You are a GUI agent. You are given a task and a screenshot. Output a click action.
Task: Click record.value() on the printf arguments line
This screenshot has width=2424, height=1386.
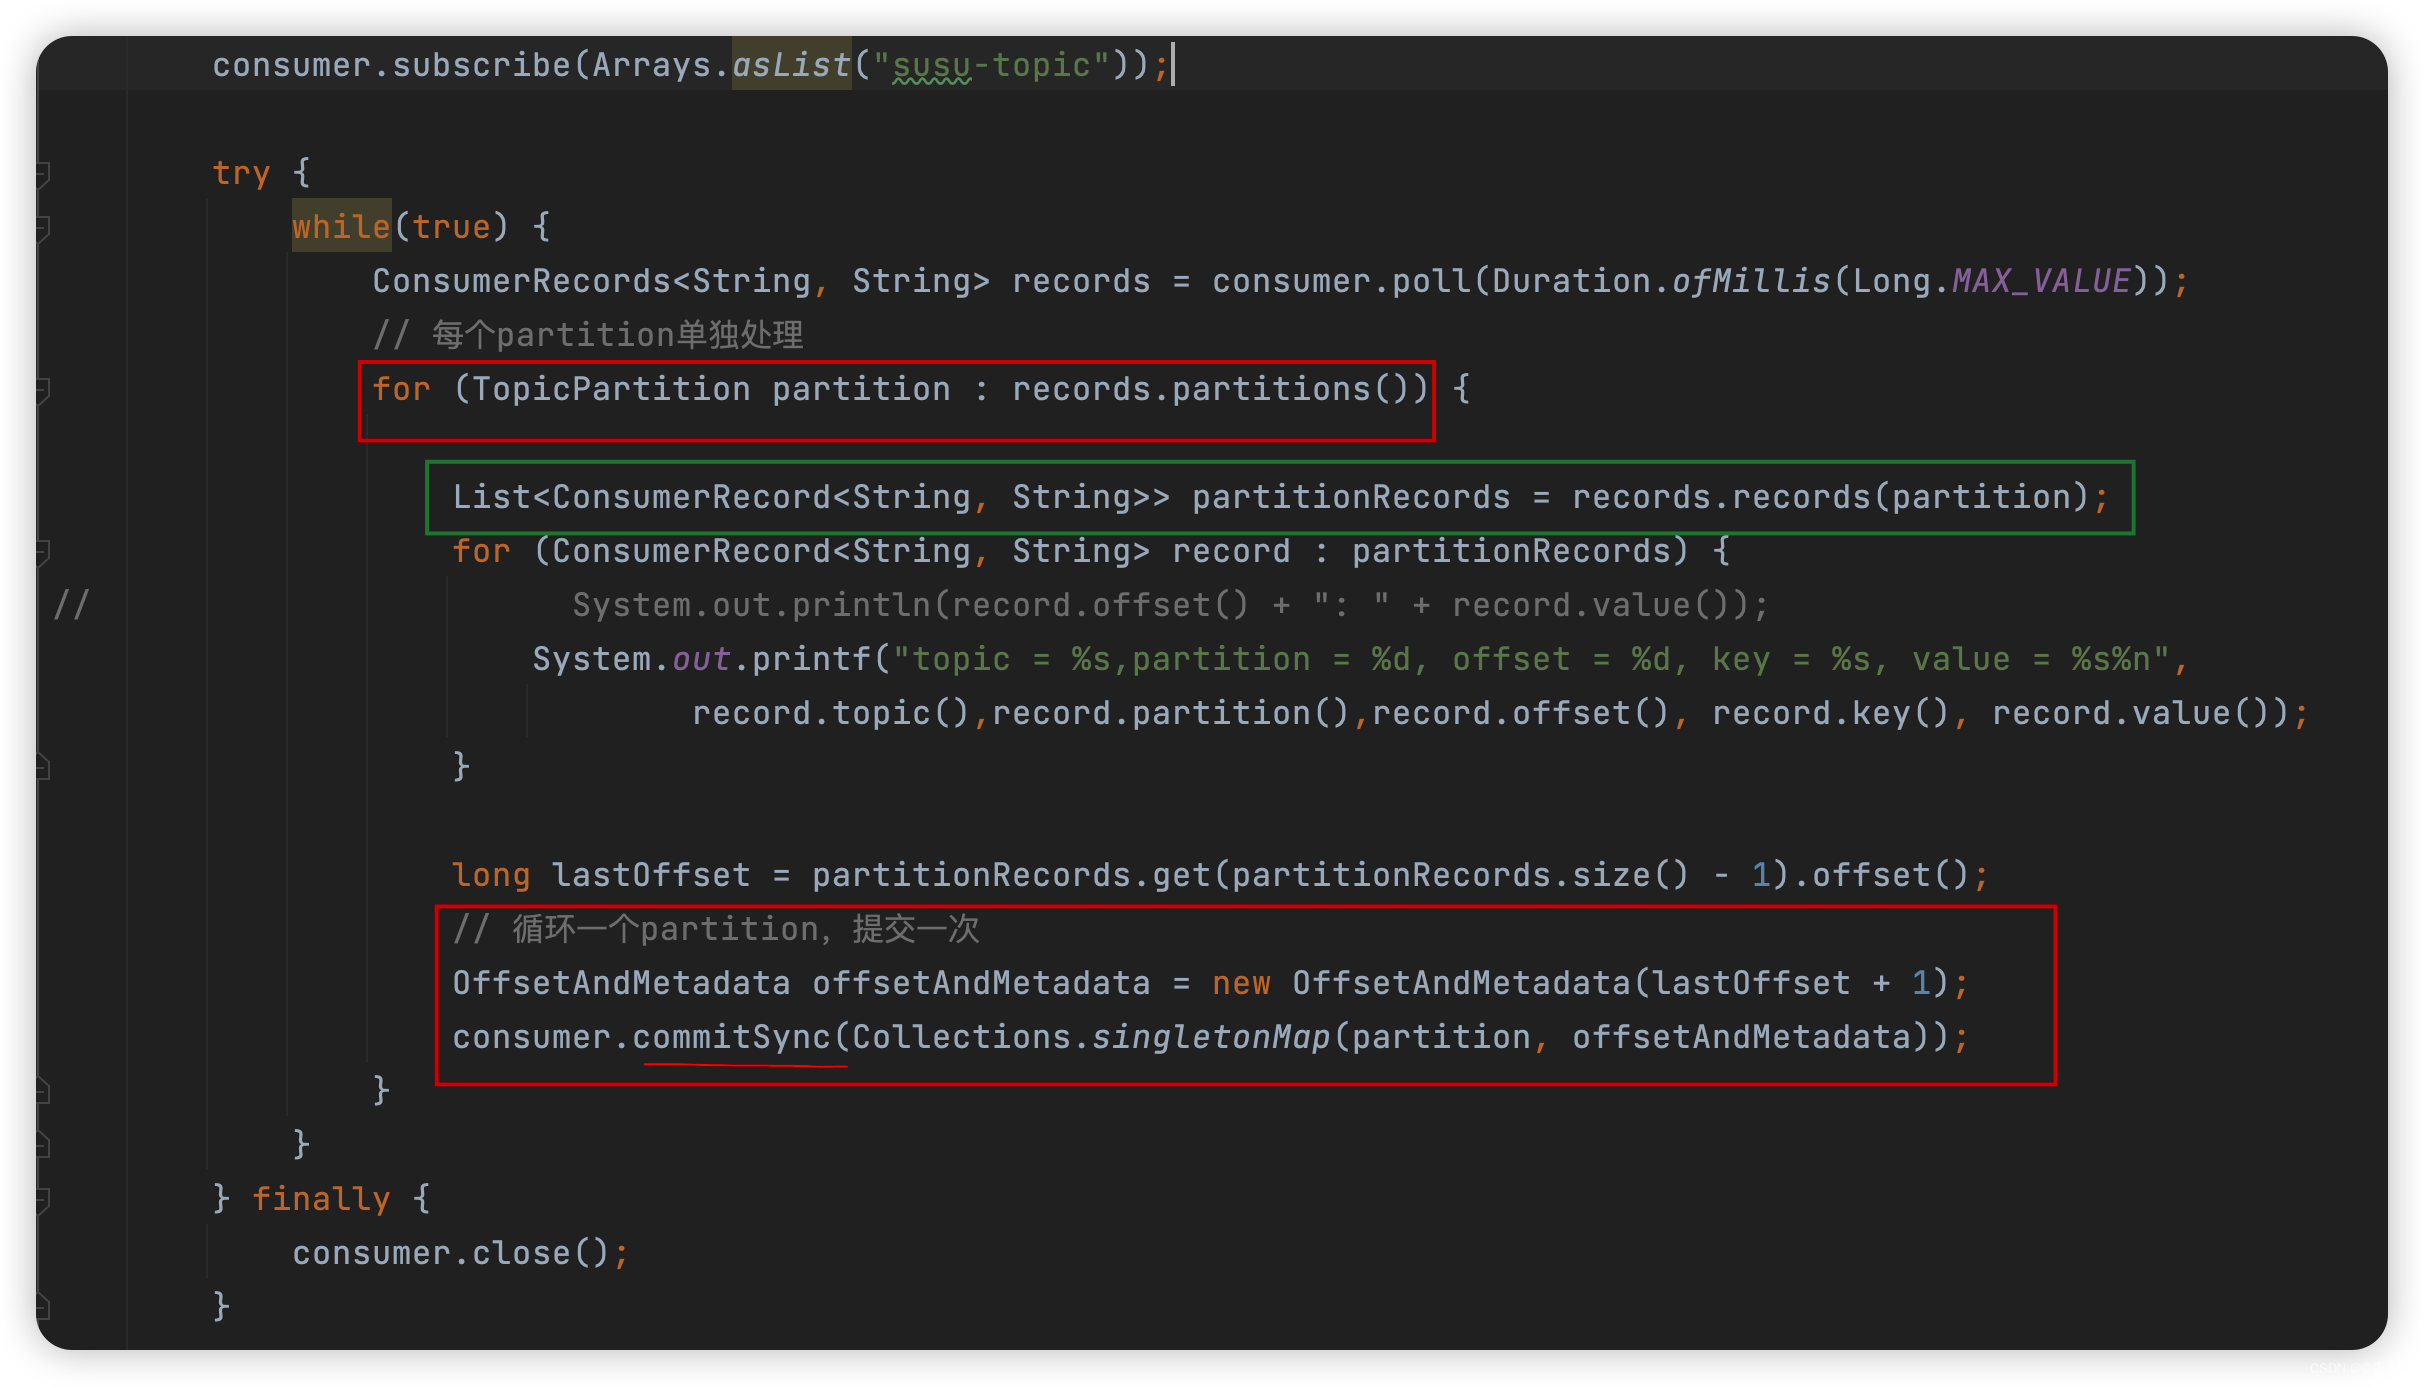[x=2131, y=714]
